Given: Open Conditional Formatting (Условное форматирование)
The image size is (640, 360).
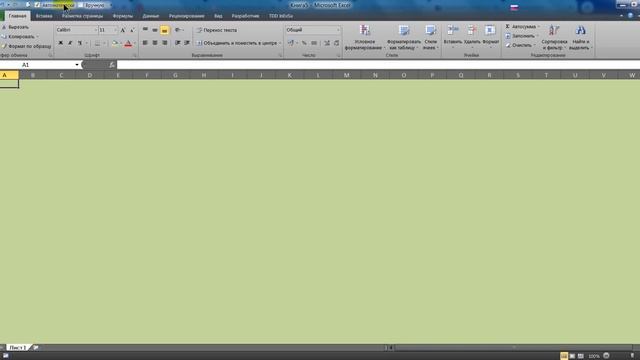Looking at the screenshot, I should coord(364,37).
